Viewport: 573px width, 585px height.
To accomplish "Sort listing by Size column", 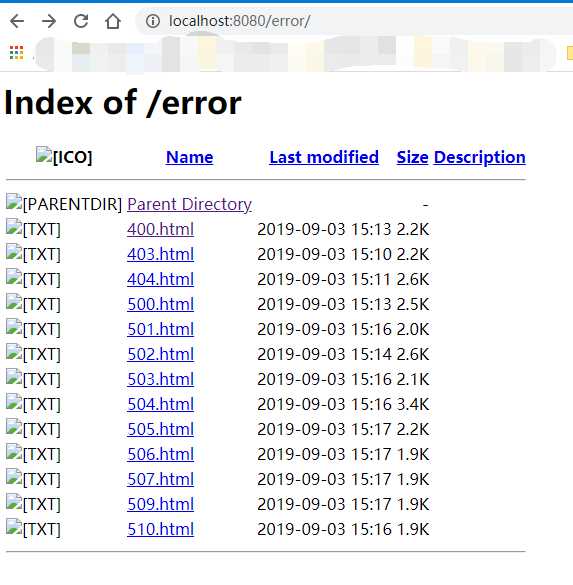I will click(x=412, y=157).
